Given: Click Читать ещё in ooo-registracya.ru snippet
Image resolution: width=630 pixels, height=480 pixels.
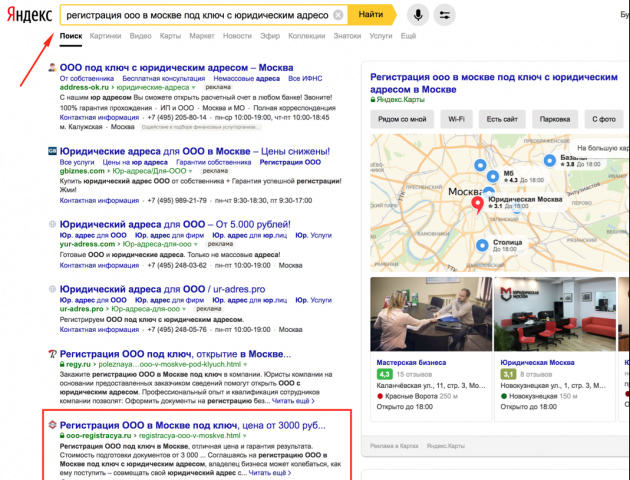Looking at the screenshot, I should (270, 473).
